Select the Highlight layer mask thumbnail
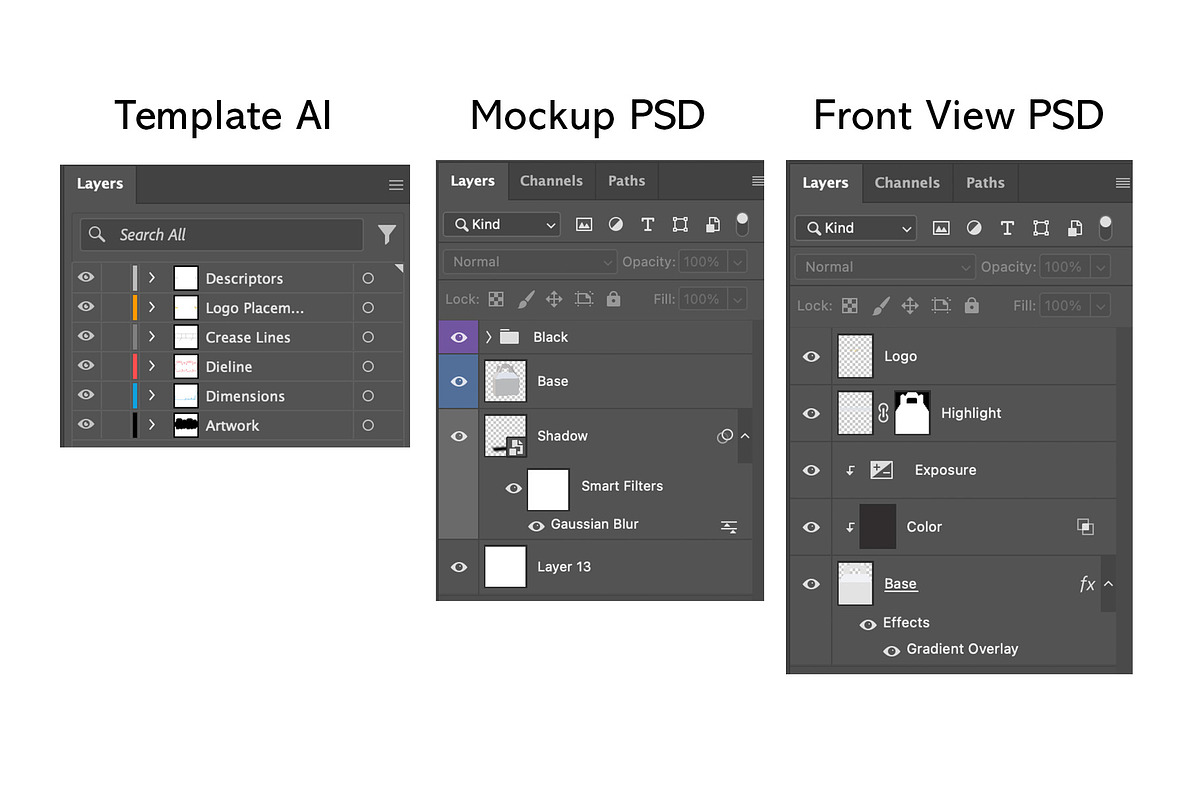1200x800 pixels. (913, 413)
